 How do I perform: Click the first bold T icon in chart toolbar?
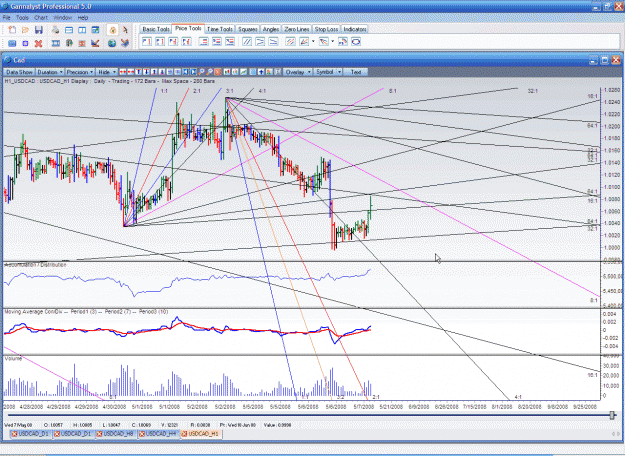139,72
